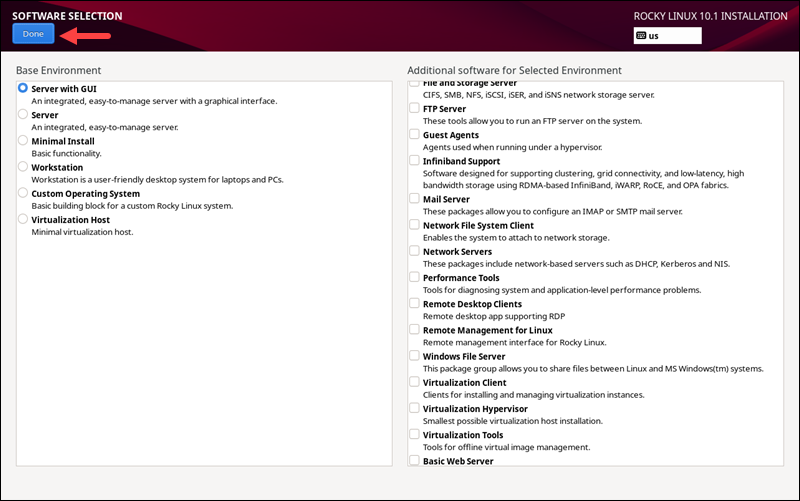Click 'These tools allow you to run an FTP server' text
Image resolution: width=800 pixels, height=501 pixels.
[533, 121]
